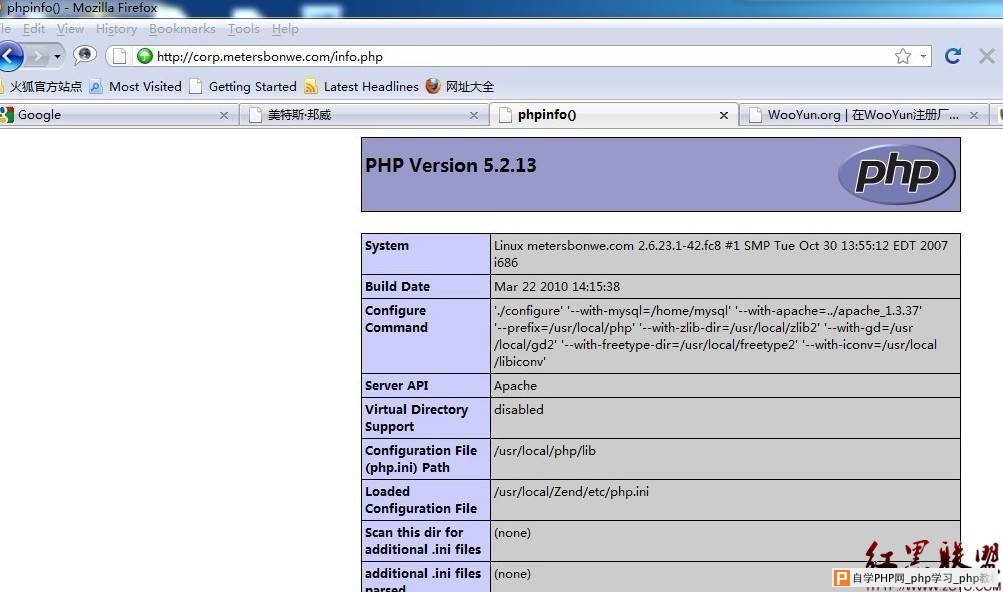Select the System row label
Image resolution: width=1003 pixels, height=592 pixels.
tap(386, 246)
